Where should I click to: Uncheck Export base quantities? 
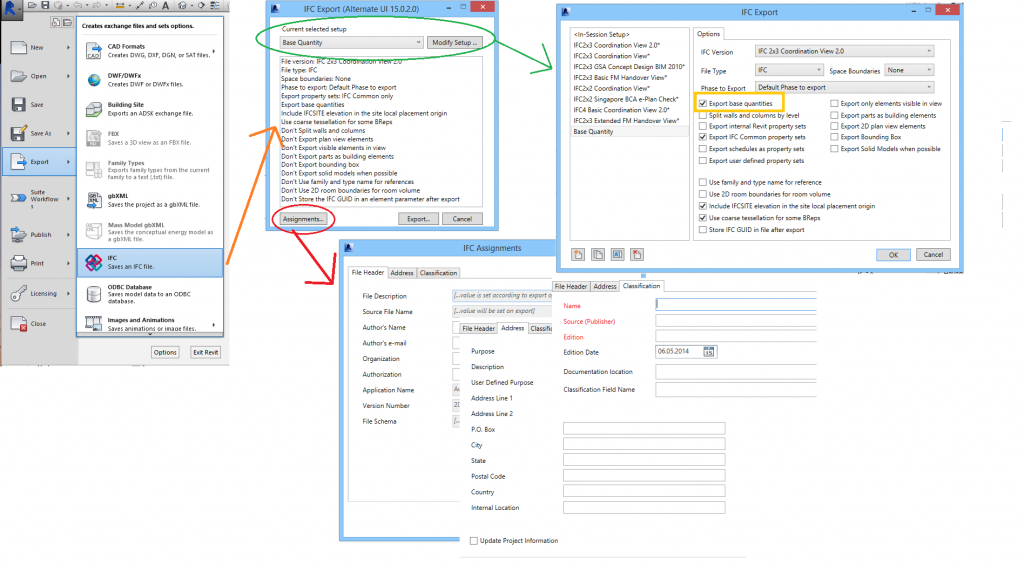pos(703,103)
